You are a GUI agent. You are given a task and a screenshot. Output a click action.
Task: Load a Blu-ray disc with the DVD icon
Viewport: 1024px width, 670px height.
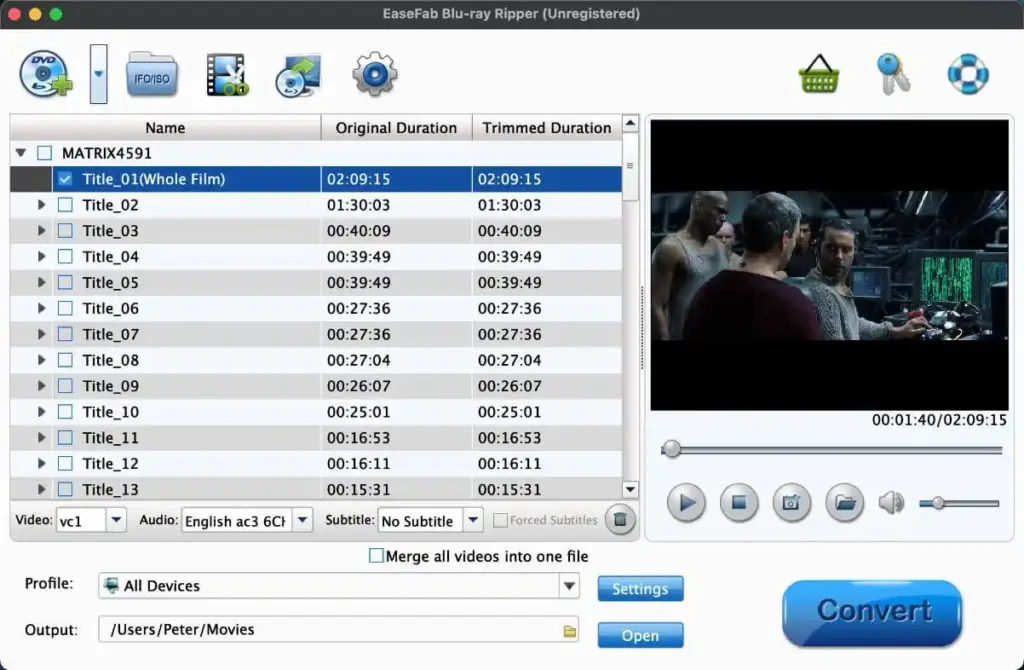pyautogui.click(x=43, y=73)
